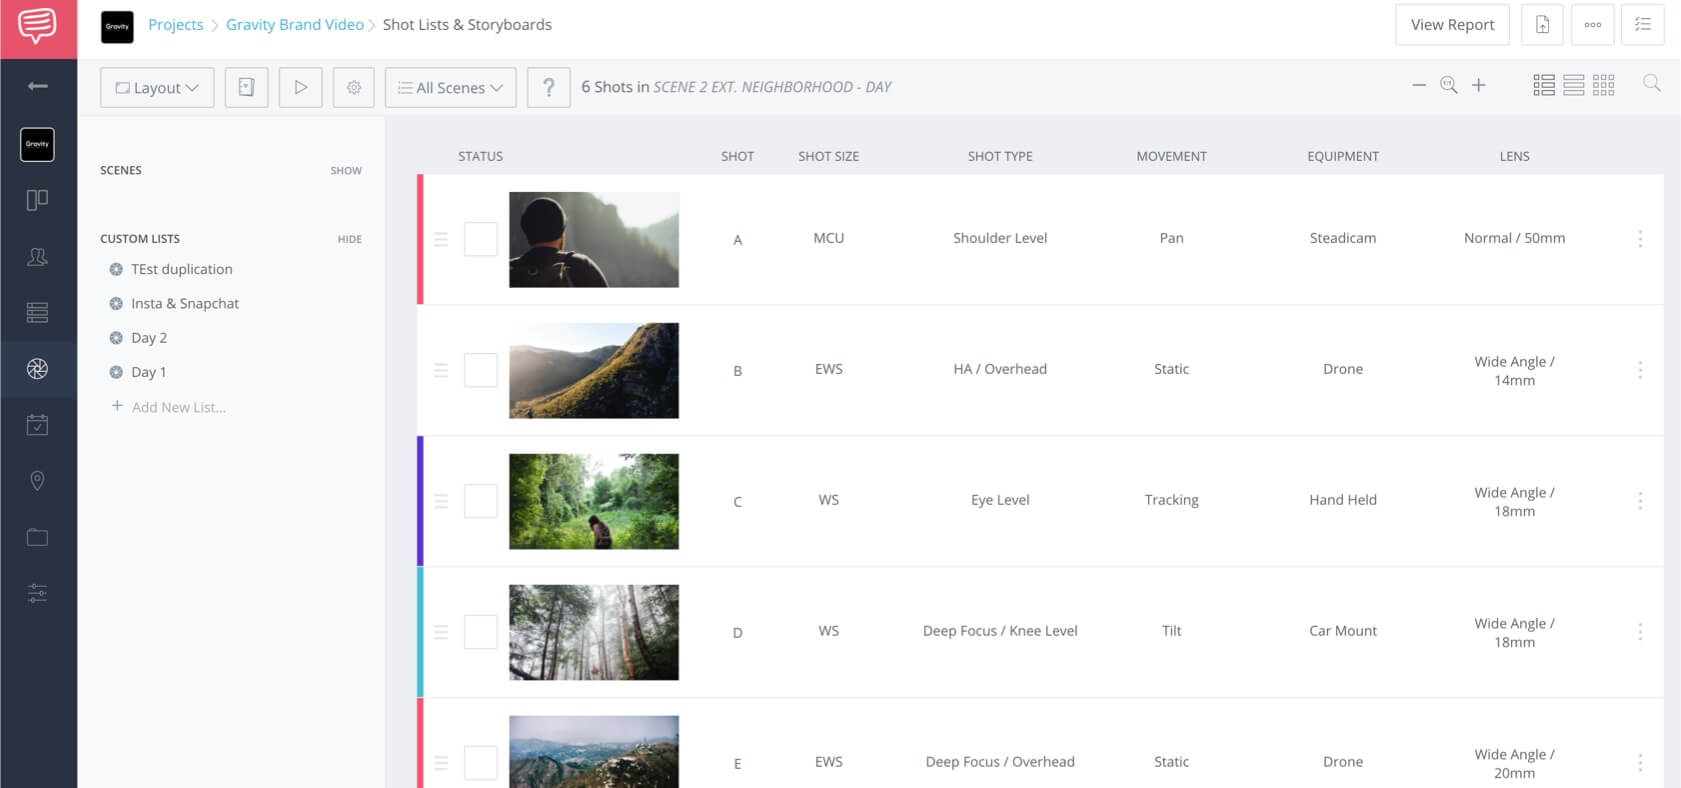Start the slideshow play button
1681x788 pixels.
300,88
